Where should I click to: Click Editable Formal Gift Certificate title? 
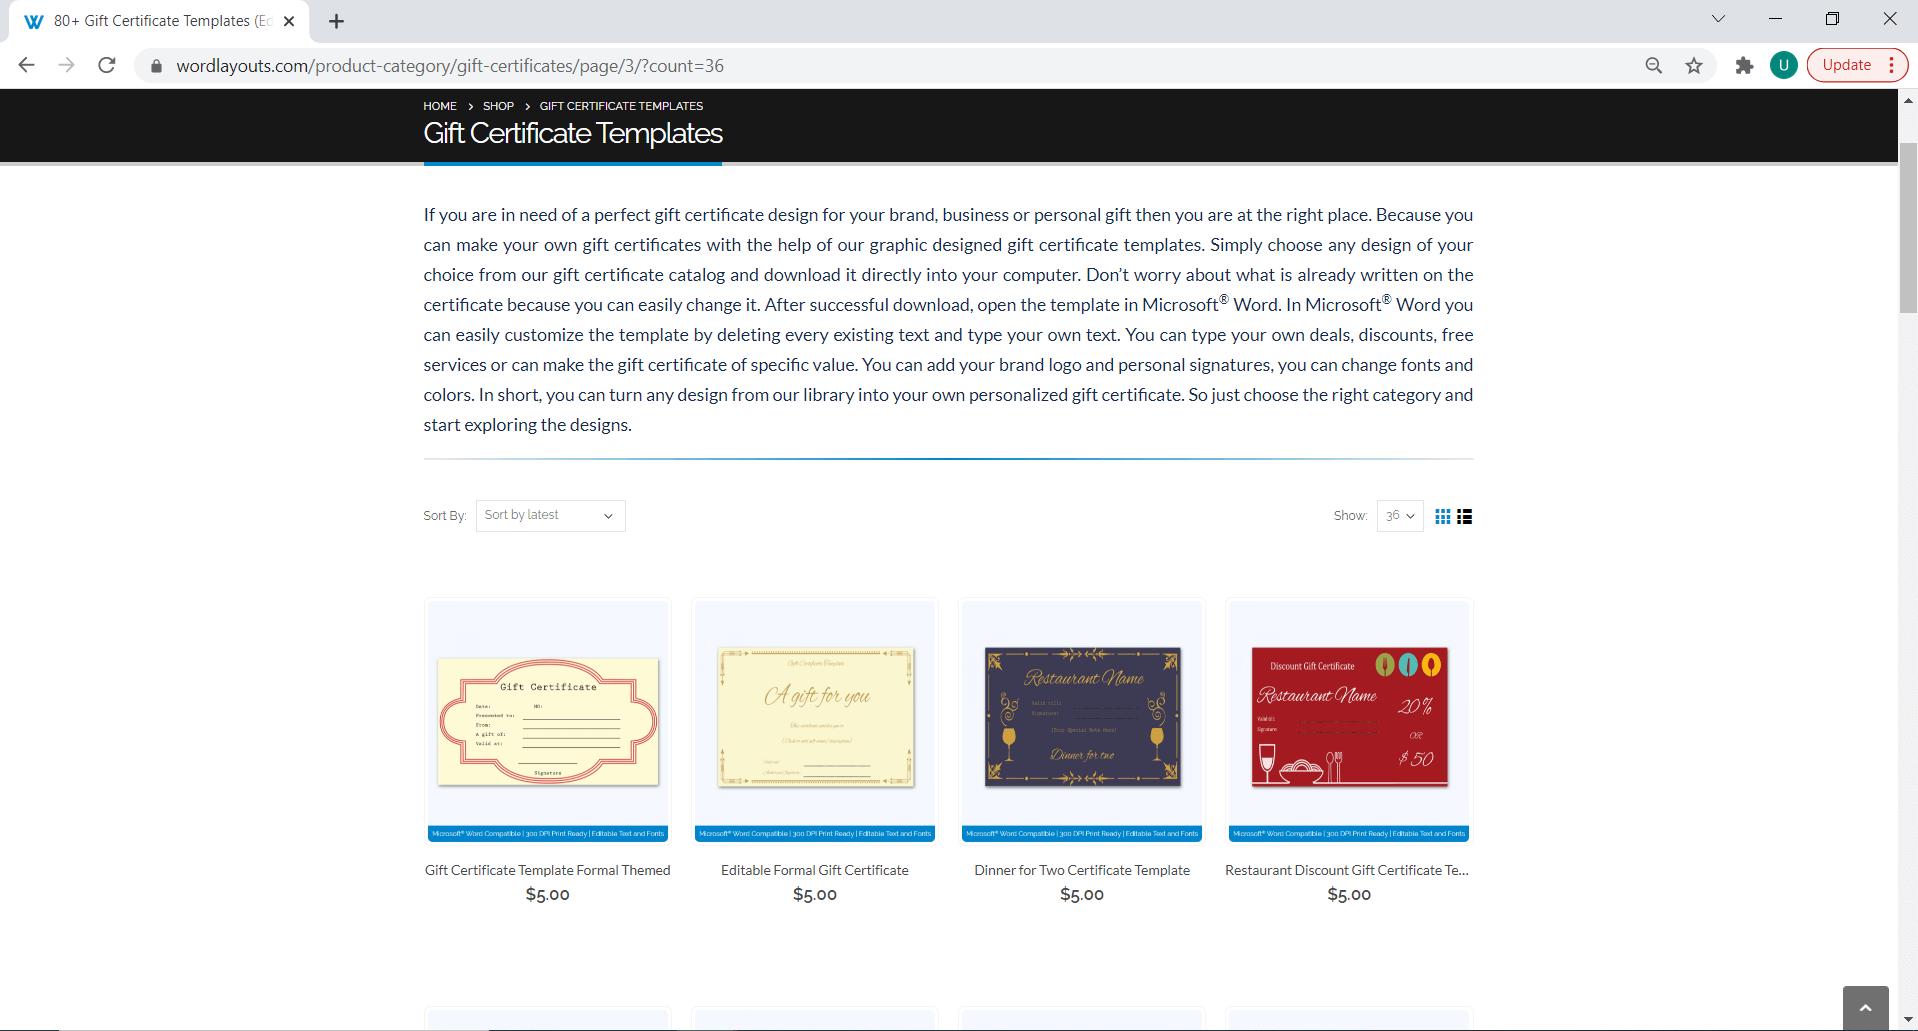(x=815, y=870)
